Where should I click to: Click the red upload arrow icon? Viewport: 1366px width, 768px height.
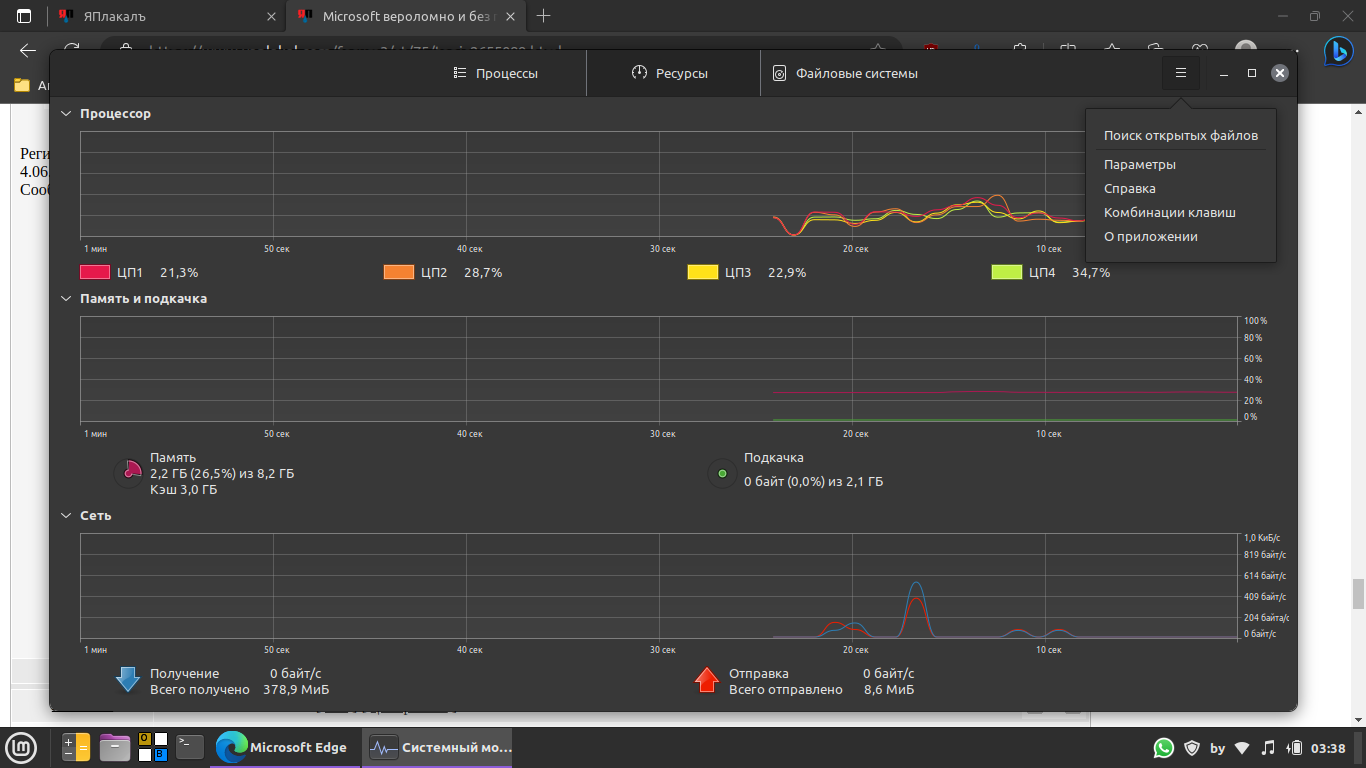pyautogui.click(x=707, y=680)
